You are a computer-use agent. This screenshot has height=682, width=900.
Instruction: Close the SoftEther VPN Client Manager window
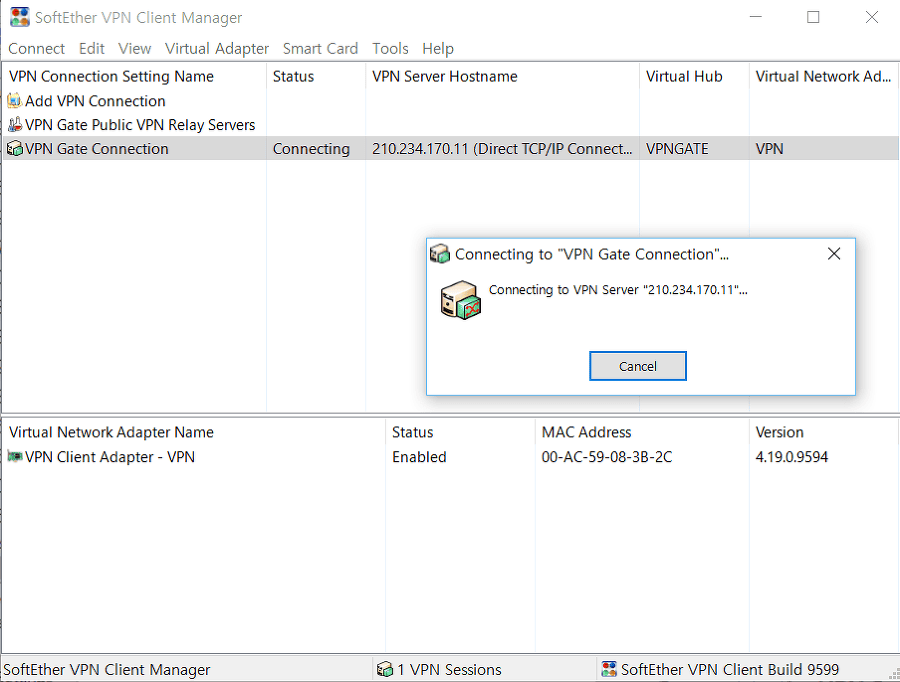point(871,17)
